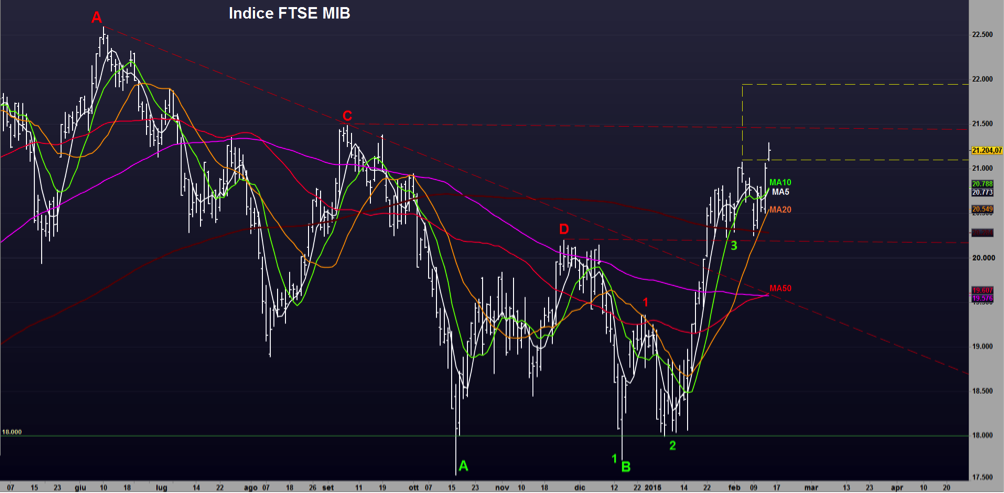Screen dimensions: 1004x493
Task: Select the red wave label D
Action: pos(564,229)
